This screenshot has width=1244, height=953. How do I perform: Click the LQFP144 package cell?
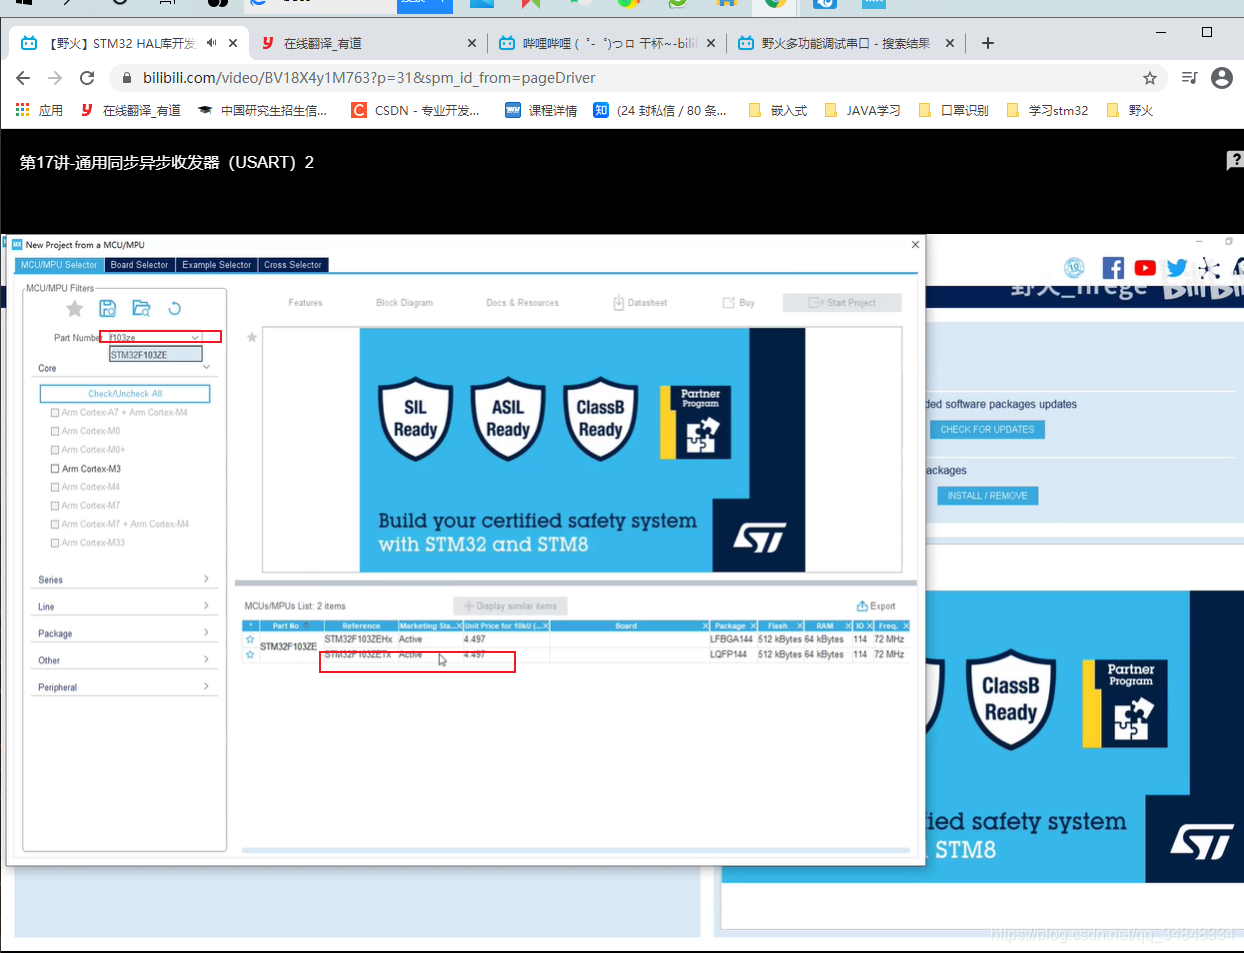pyautogui.click(x=729, y=655)
